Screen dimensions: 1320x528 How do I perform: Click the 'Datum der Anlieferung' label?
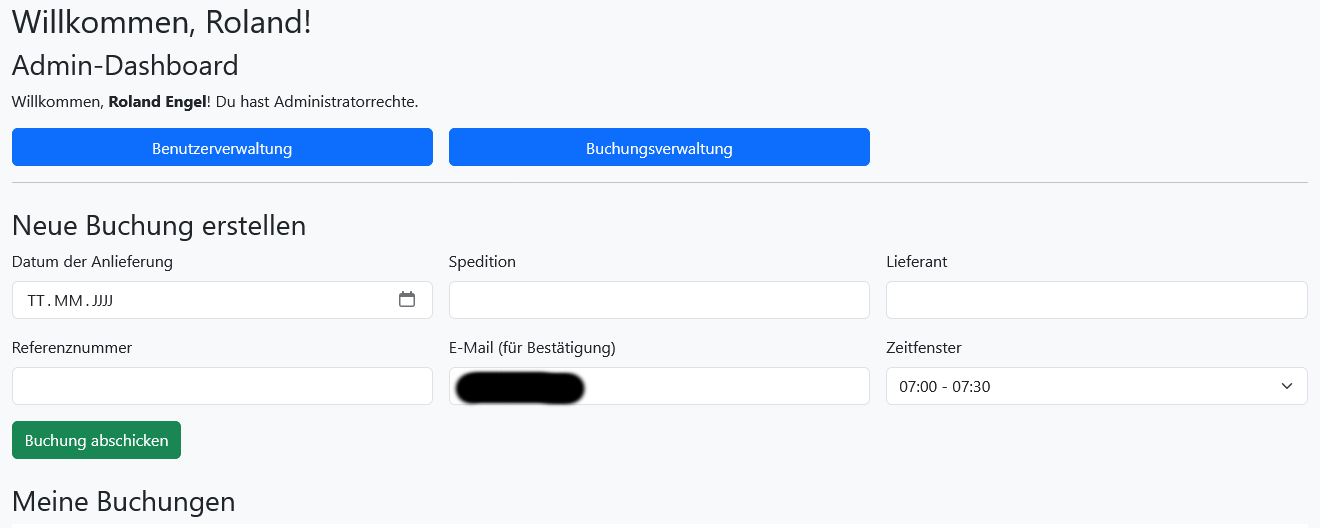pos(92,262)
